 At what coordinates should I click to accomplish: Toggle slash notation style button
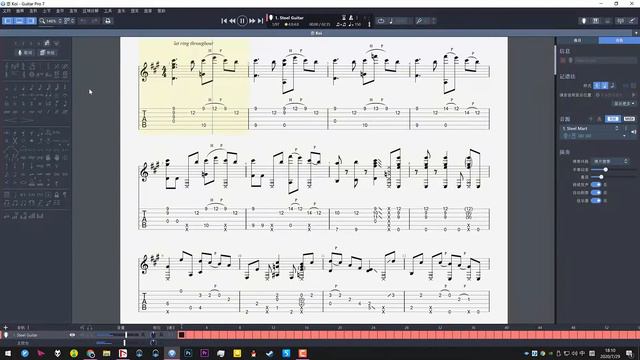coord(613,85)
